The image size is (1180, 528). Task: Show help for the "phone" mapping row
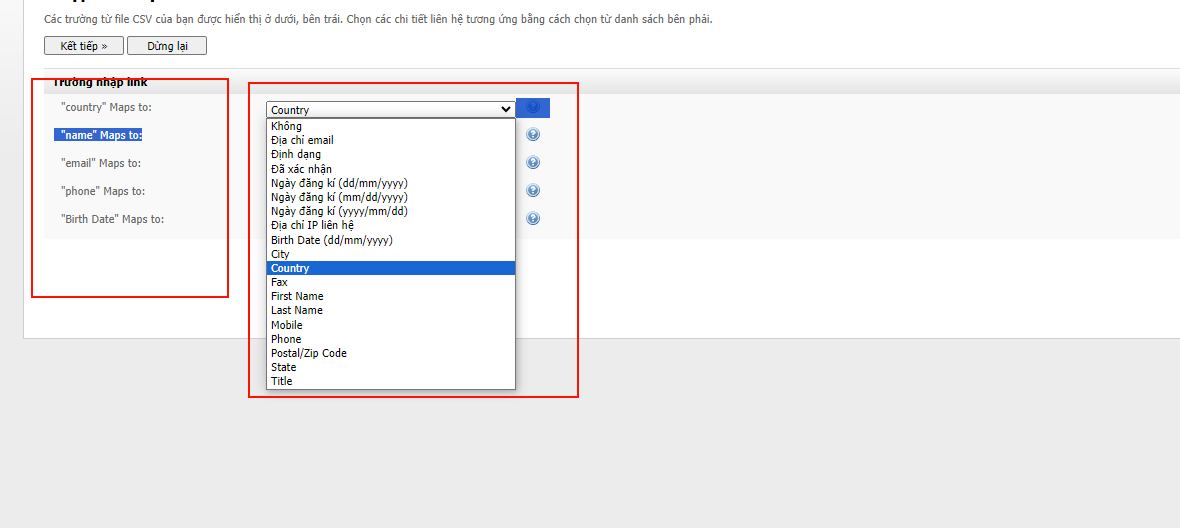click(533, 191)
